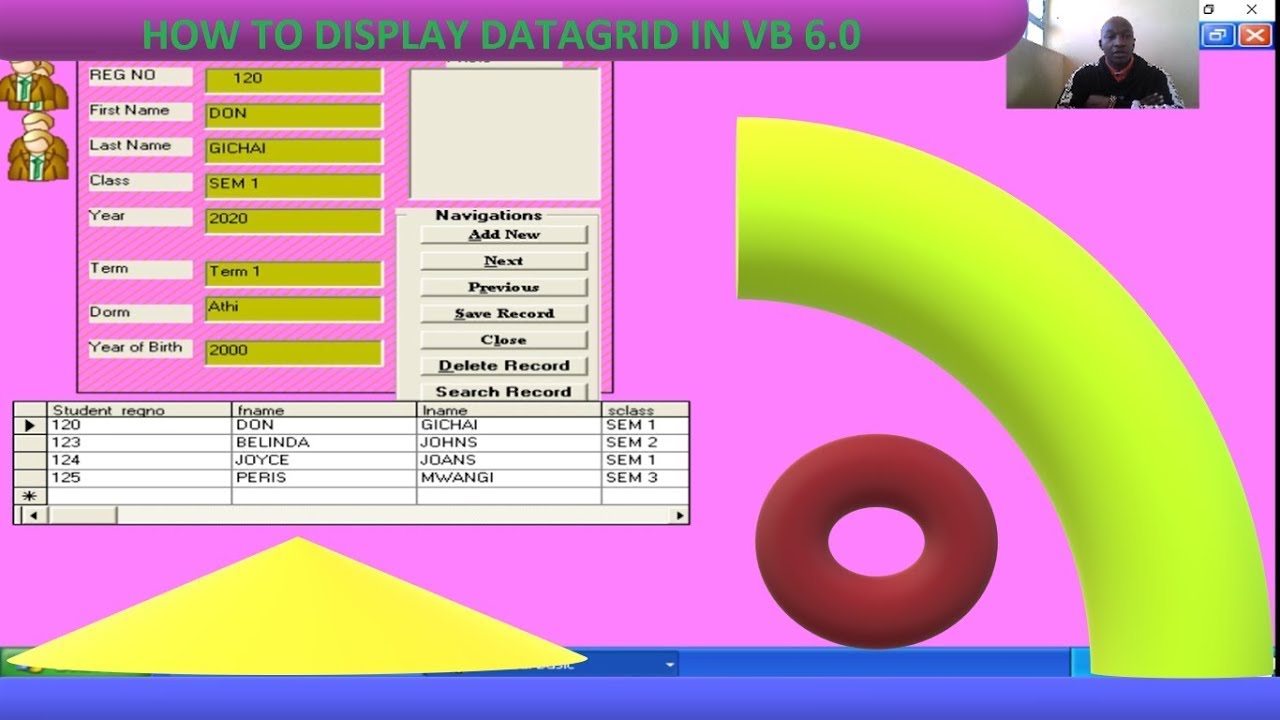Click the Year field showing 2020

[x=293, y=220]
